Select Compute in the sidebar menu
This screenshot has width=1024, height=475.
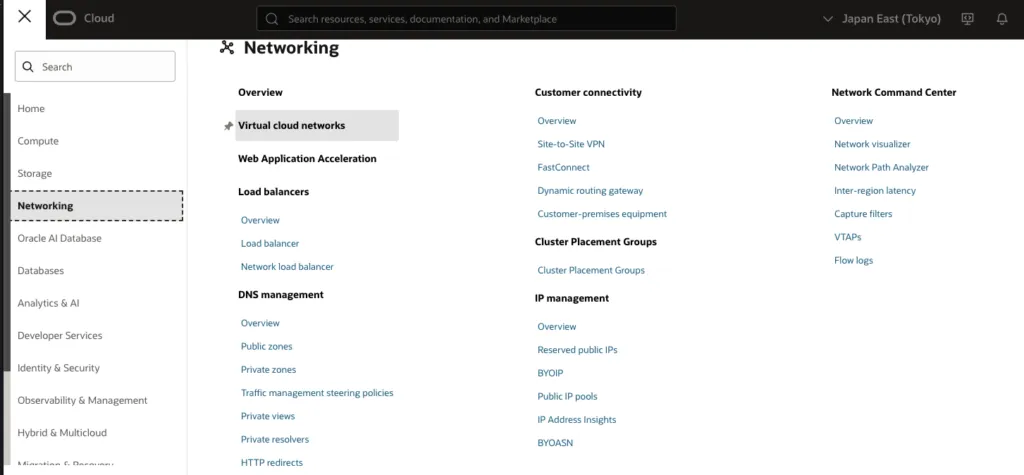pos(38,141)
